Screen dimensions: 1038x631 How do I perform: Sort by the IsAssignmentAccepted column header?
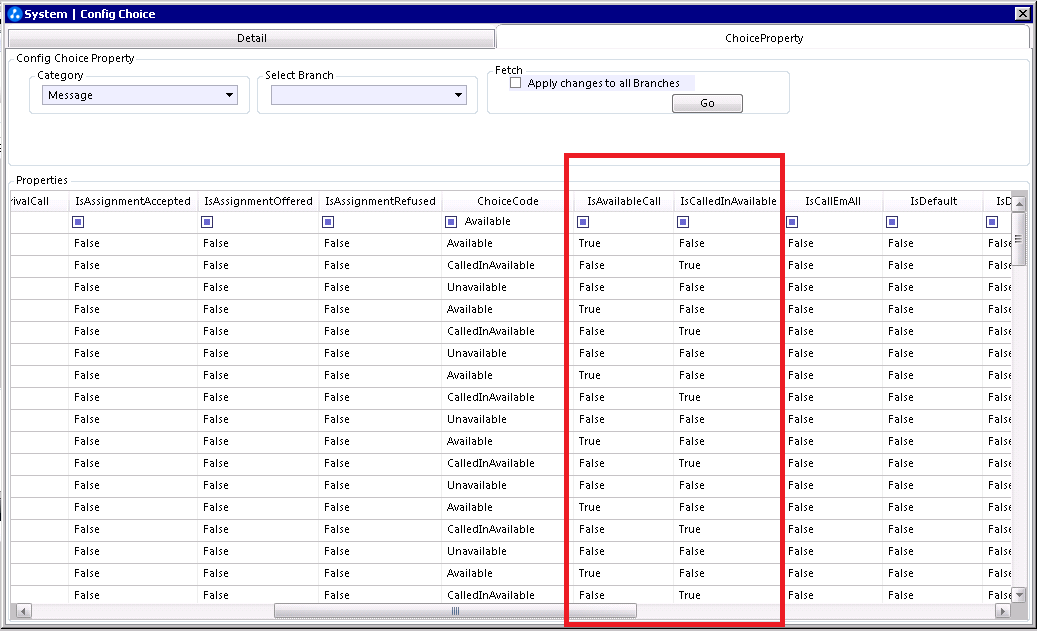tap(132, 201)
